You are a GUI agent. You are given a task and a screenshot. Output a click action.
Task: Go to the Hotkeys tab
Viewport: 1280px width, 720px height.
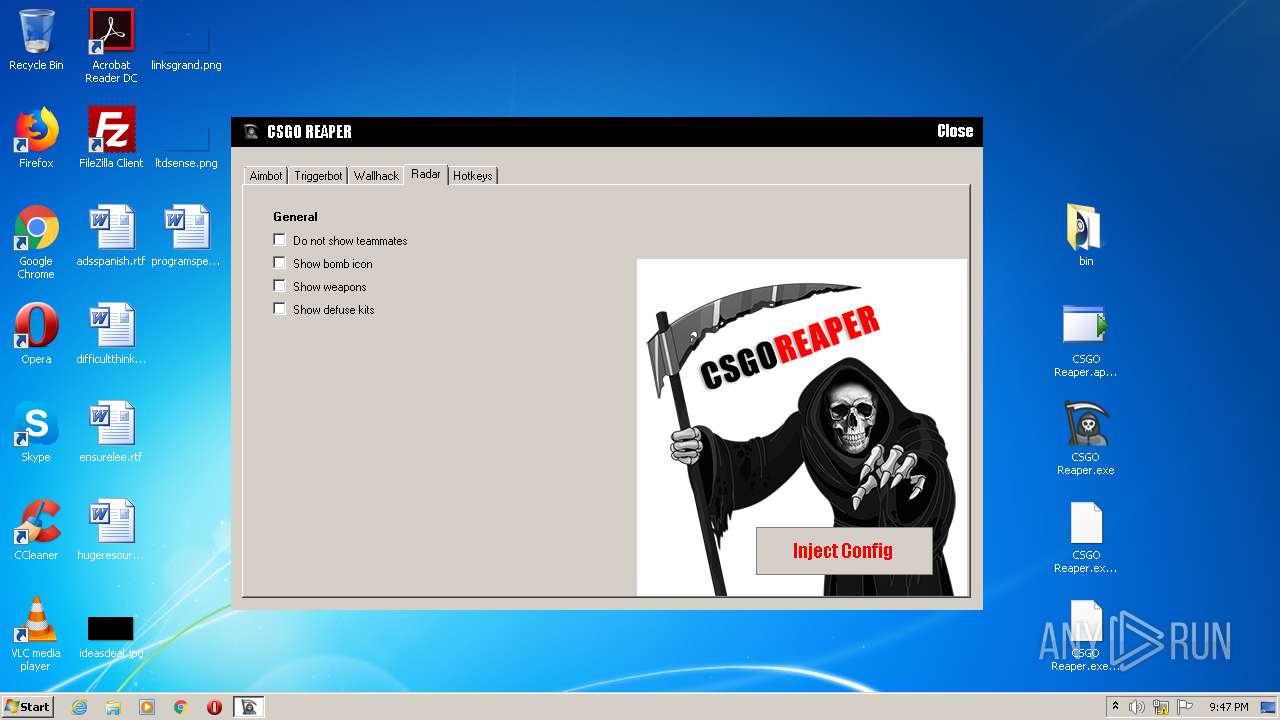[x=472, y=176]
